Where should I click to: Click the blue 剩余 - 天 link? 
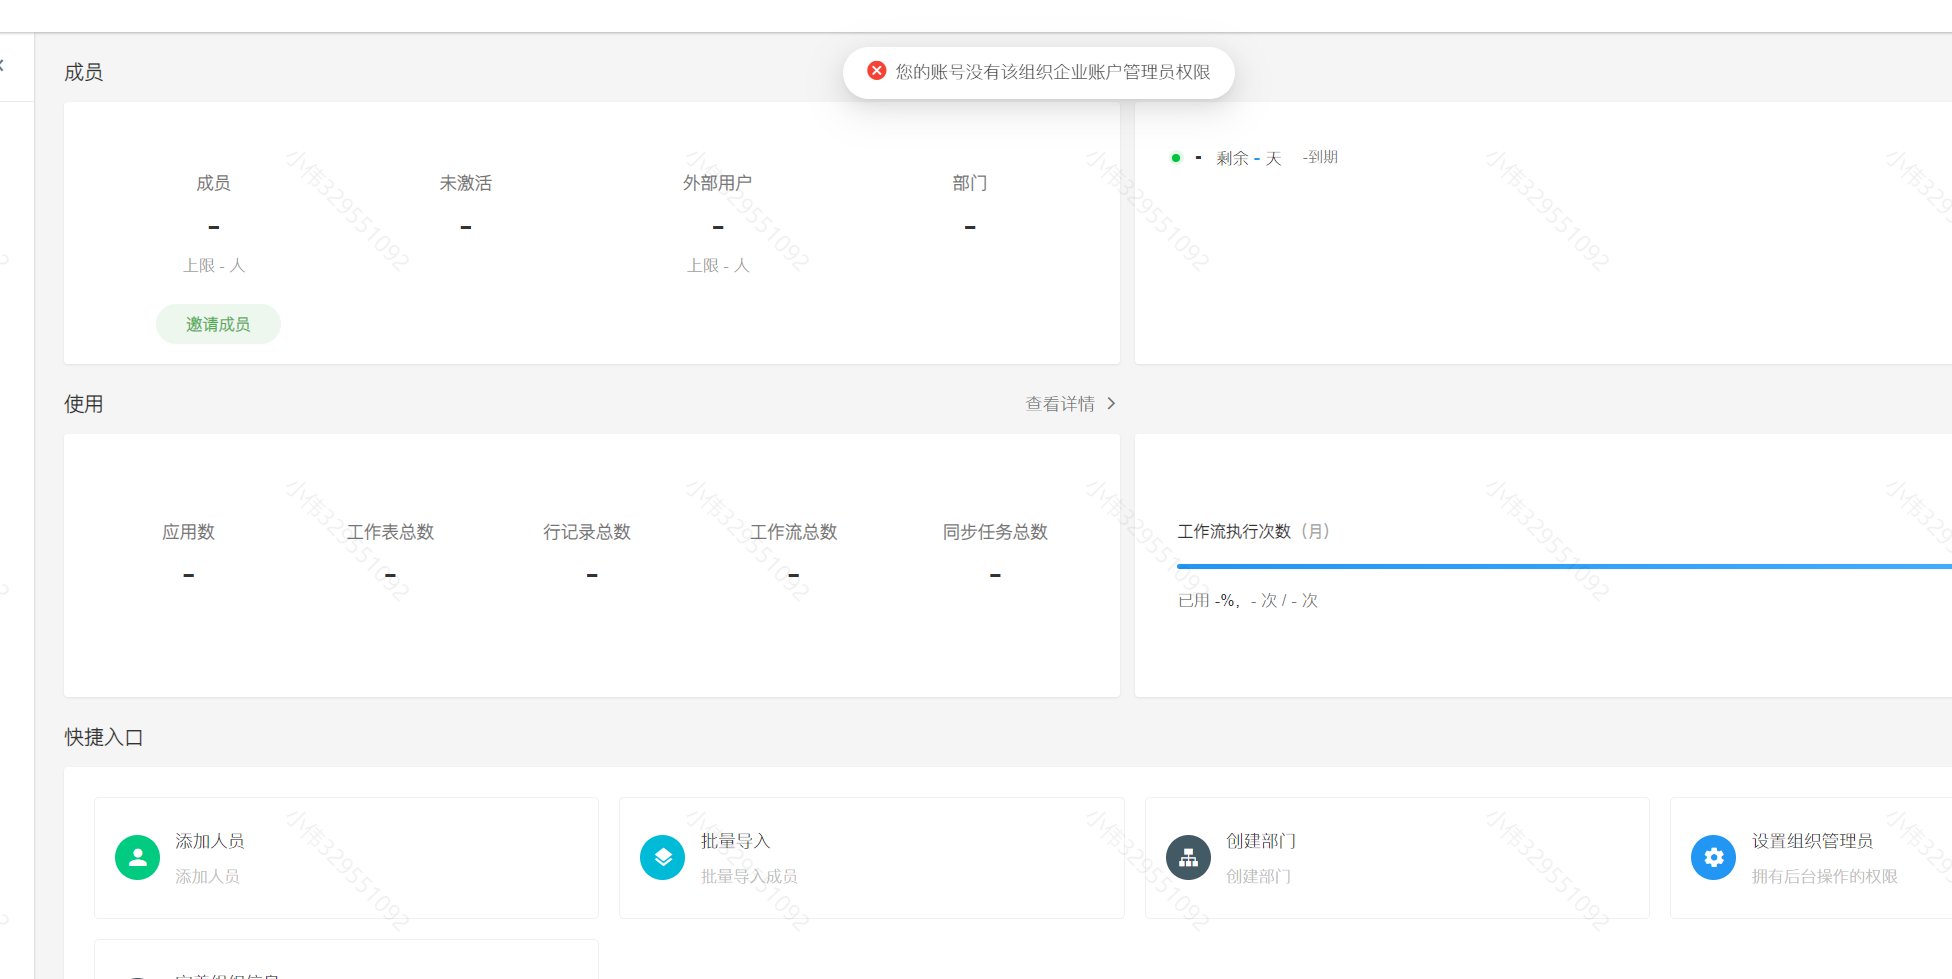[x=1248, y=158]
